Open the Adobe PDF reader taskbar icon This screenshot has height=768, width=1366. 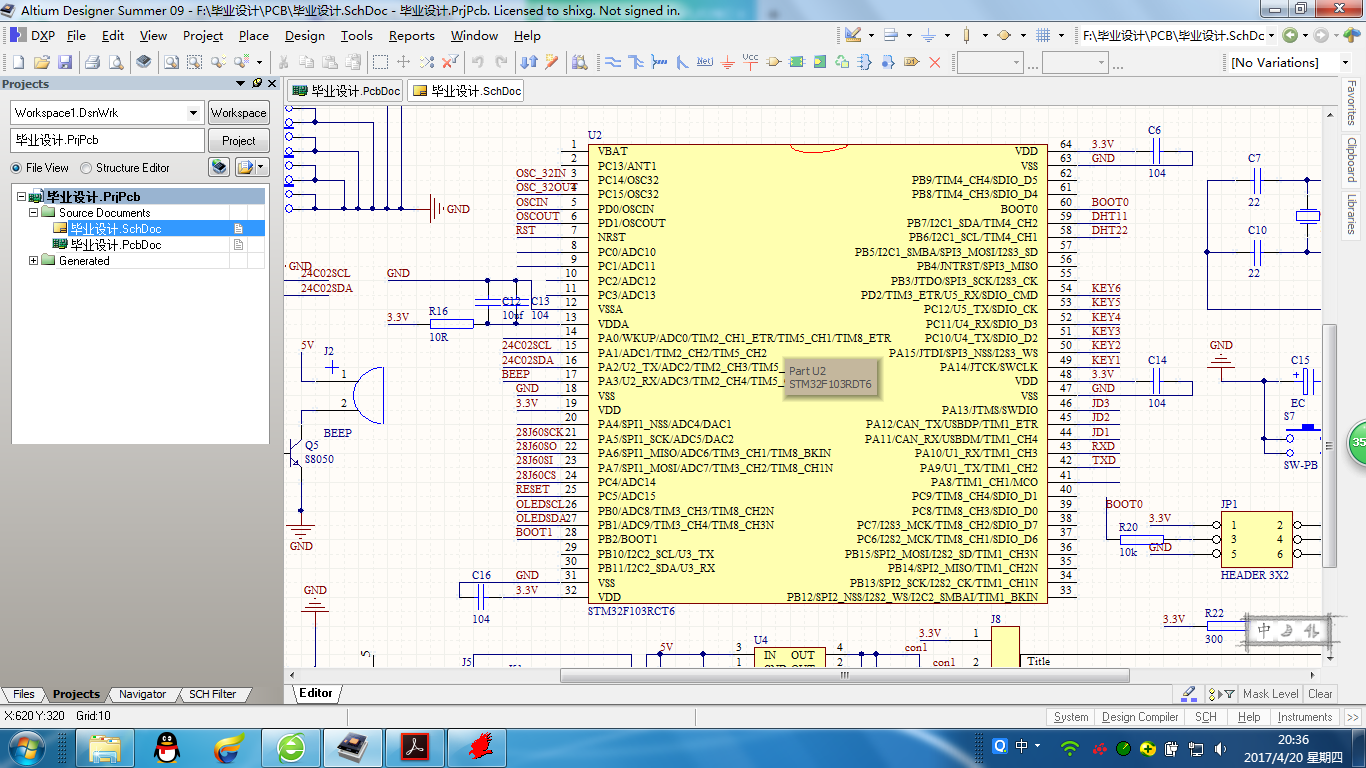click(x=415, y=747)
